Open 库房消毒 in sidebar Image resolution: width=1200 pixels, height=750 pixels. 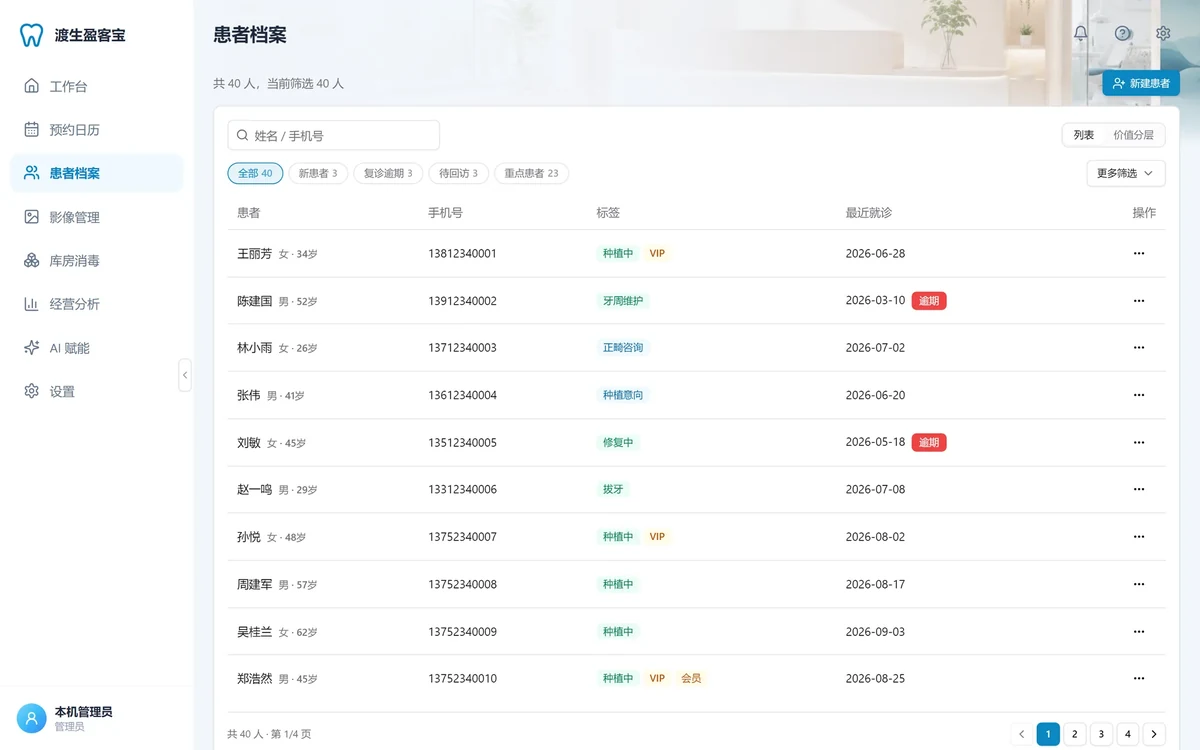tap(96, 261)
